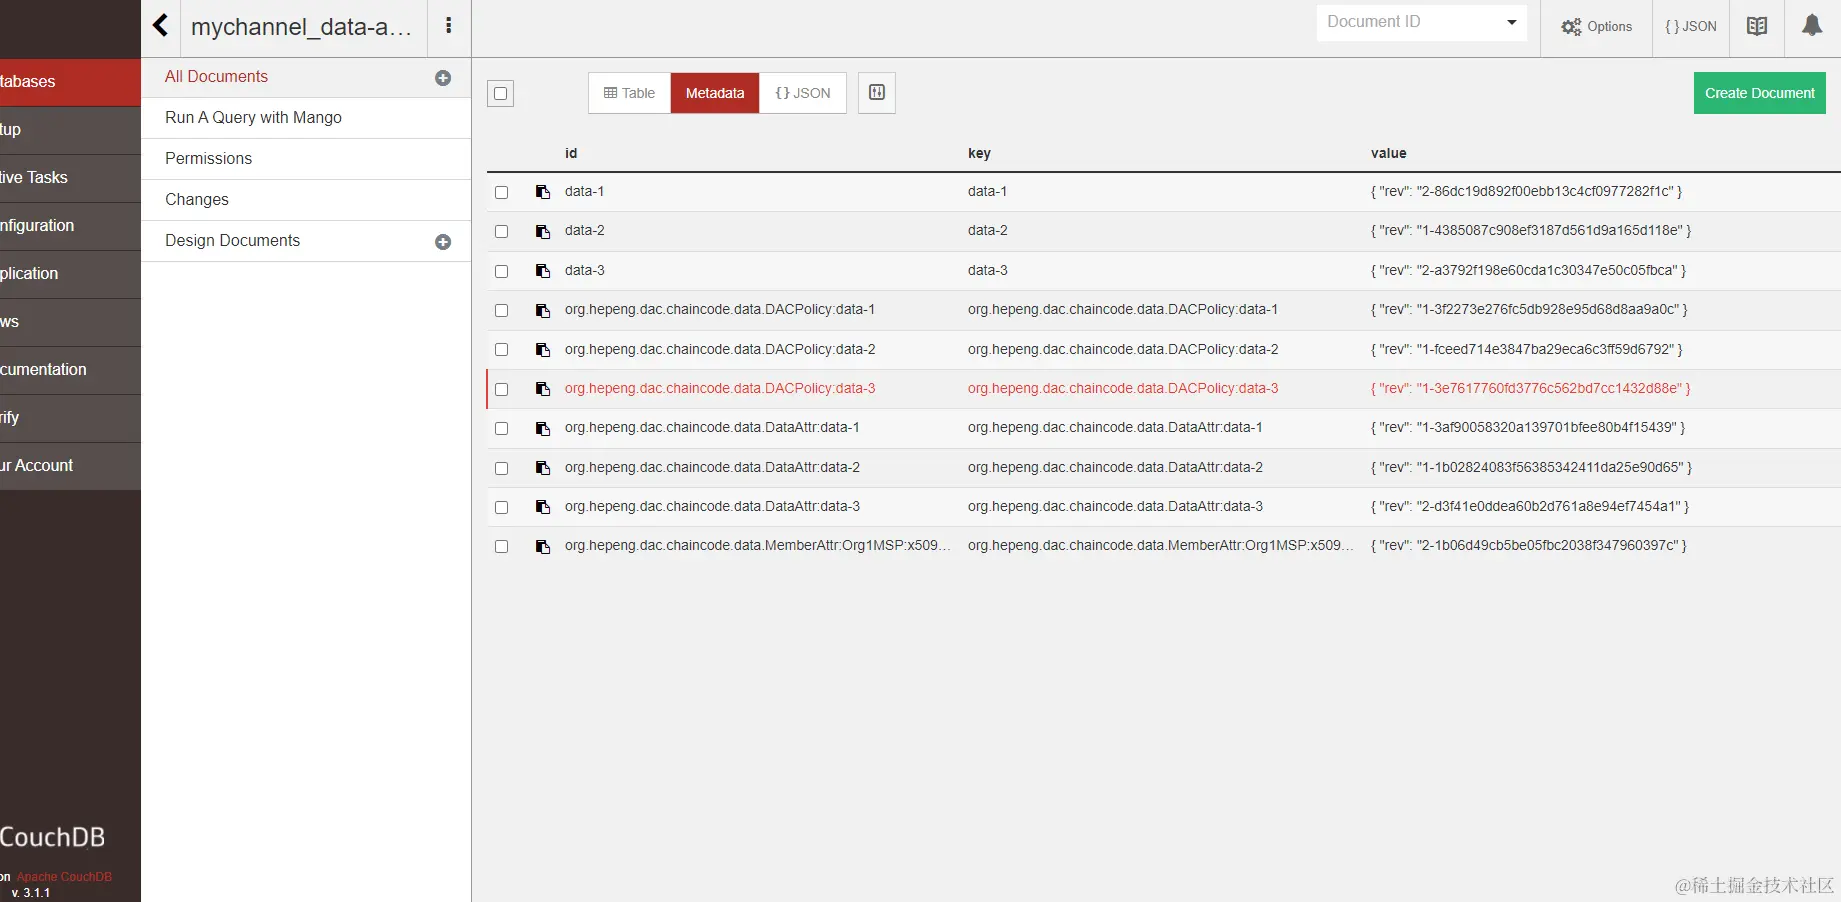Click the top-bar JSON button
The width and height of the screenshot is (1841, 902).
(1690, 27)
